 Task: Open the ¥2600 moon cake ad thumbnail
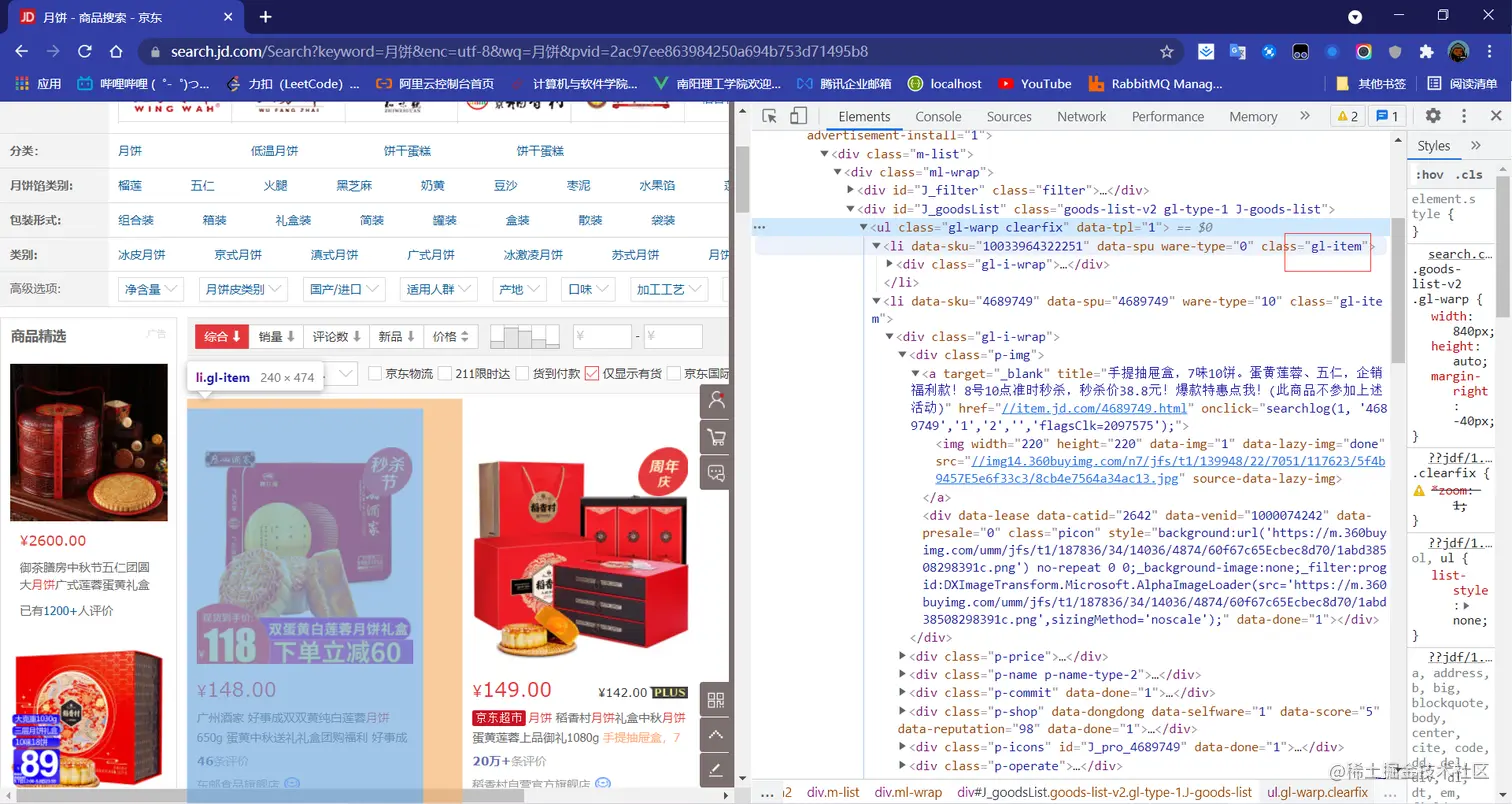[x=89, y=442]
